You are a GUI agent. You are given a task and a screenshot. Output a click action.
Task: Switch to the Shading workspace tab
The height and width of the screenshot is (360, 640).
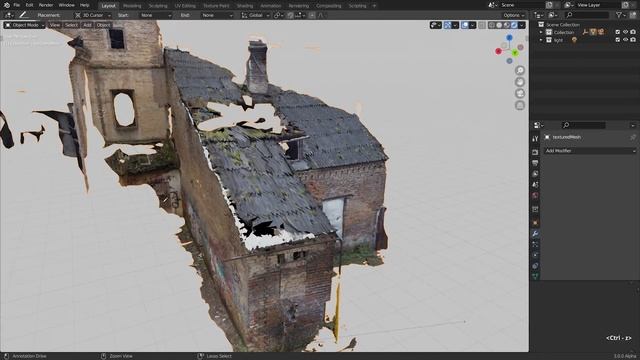(245, 6)
